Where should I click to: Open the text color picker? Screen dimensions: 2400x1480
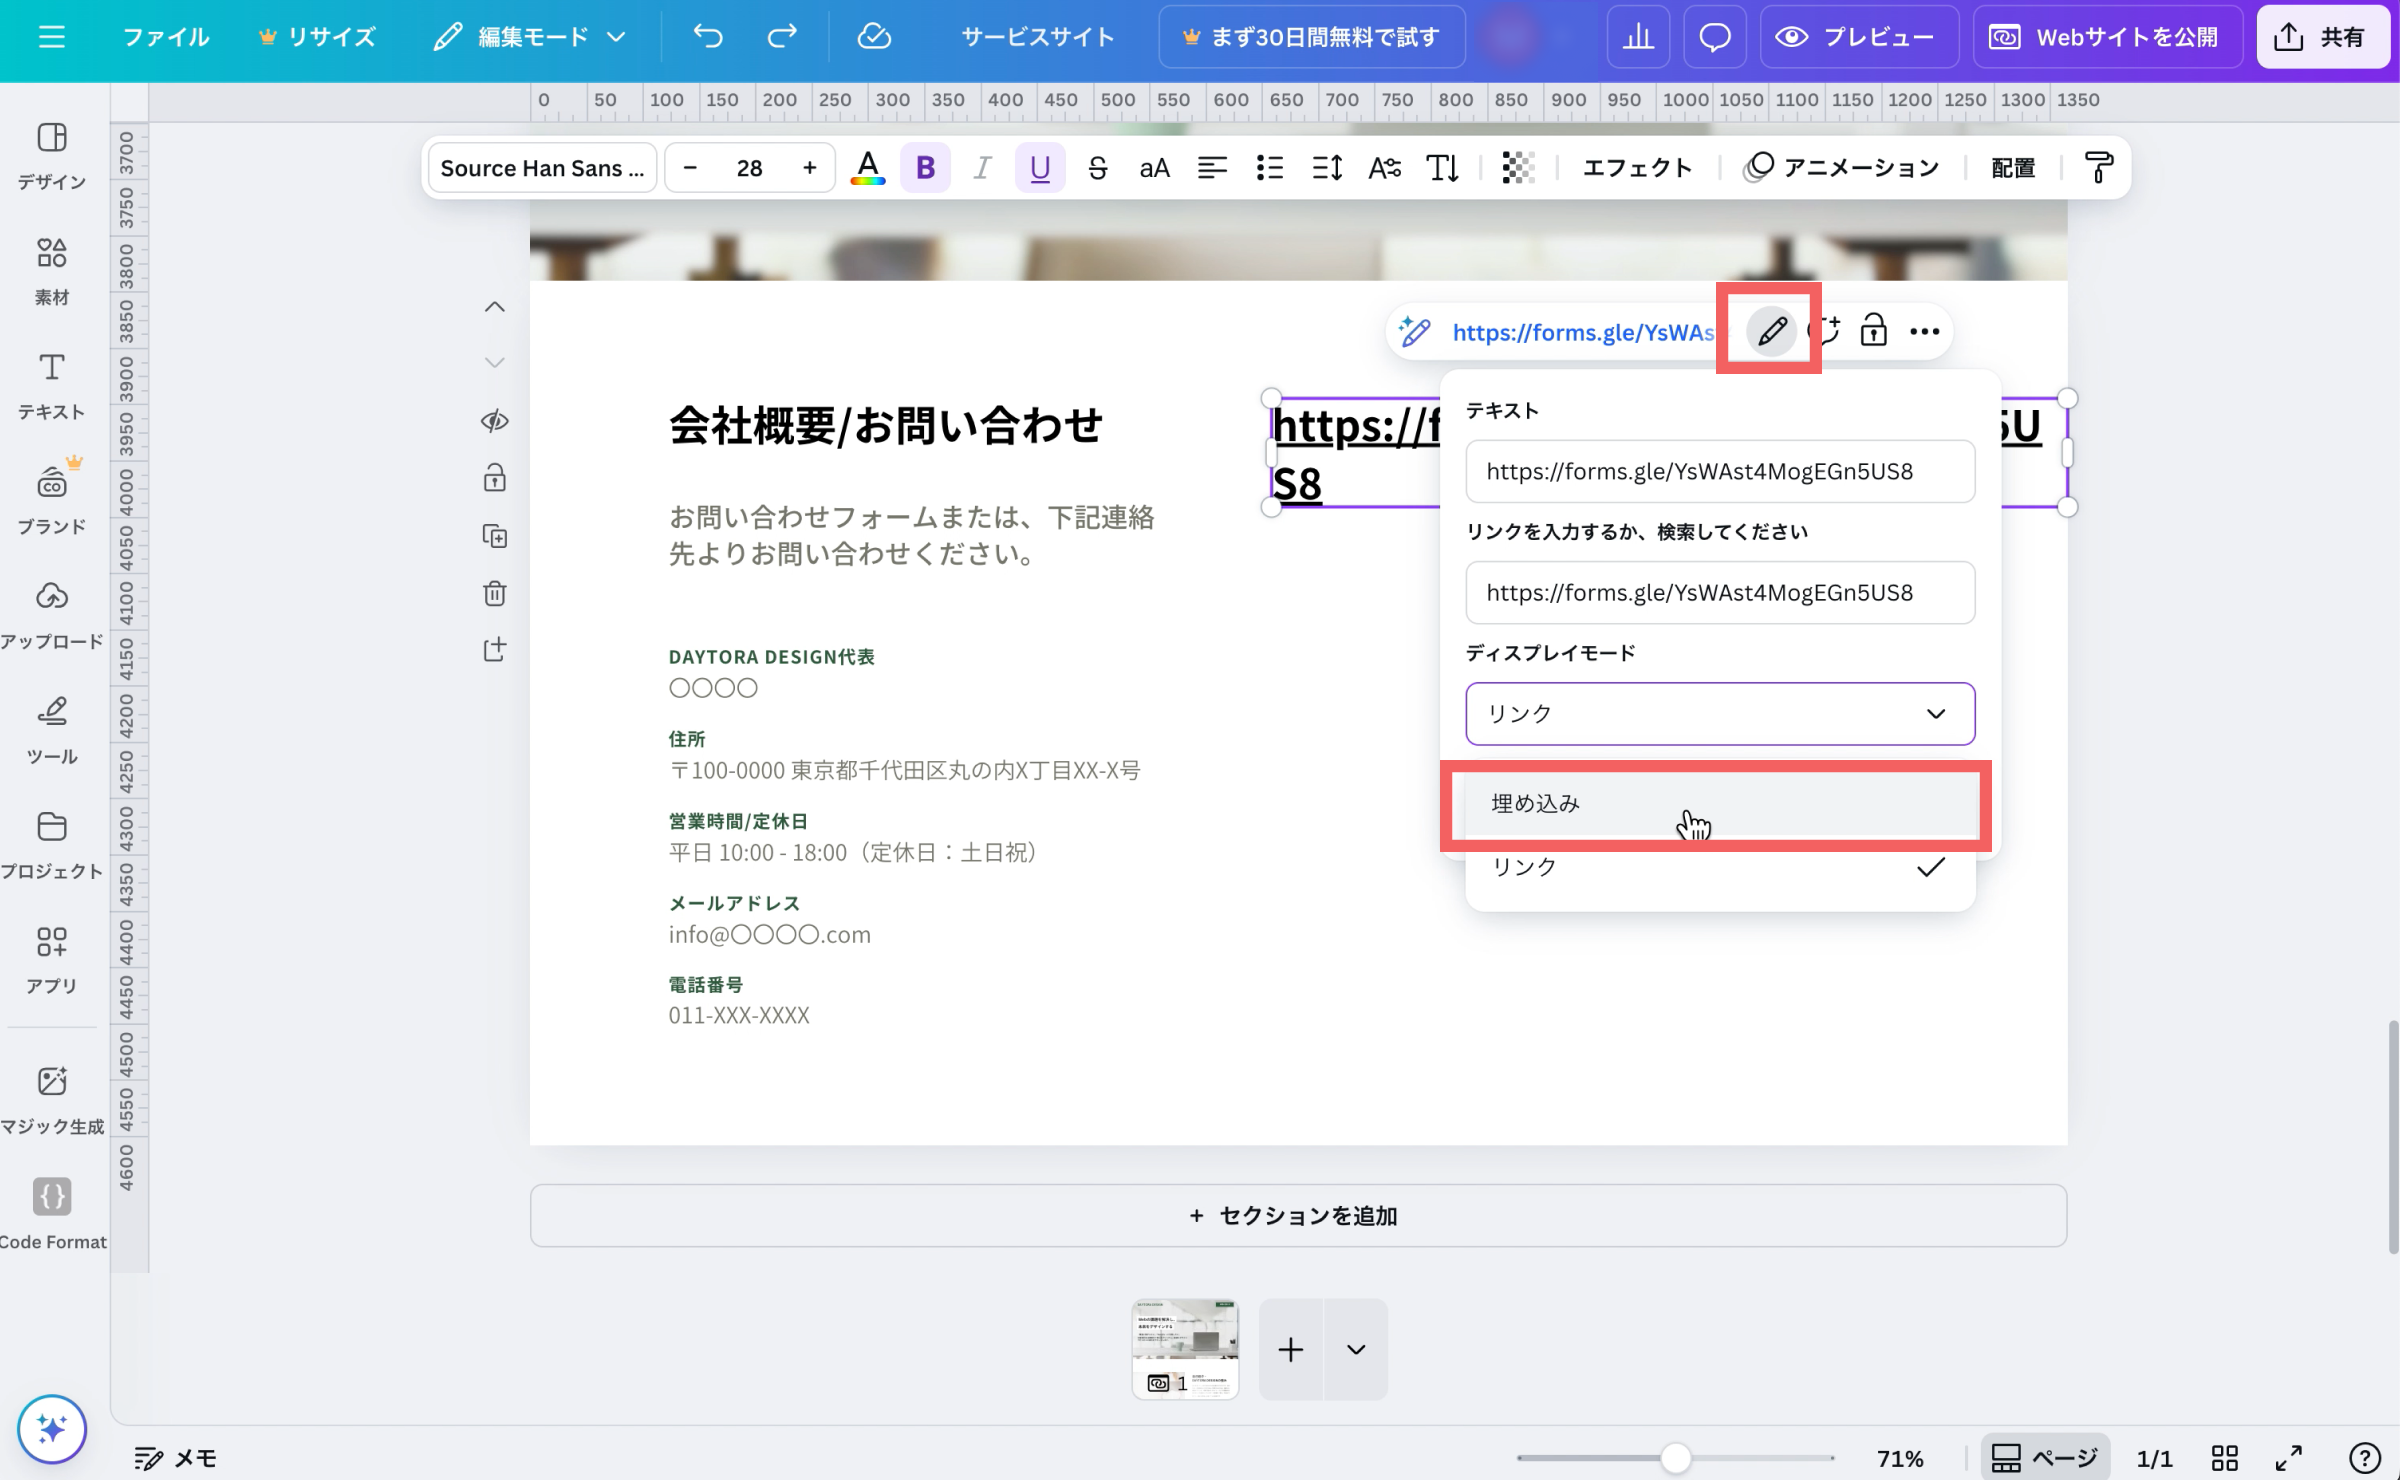[x=868, y=167]
